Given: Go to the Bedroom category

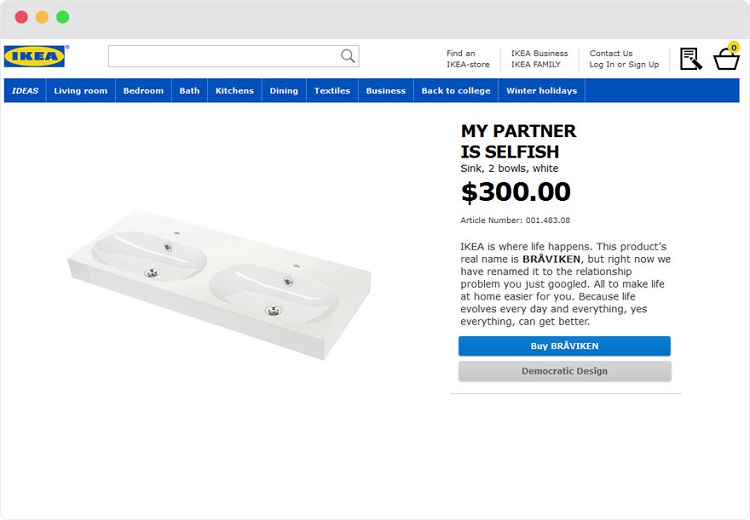Looking at the screenshot, I should pos(143,90).
